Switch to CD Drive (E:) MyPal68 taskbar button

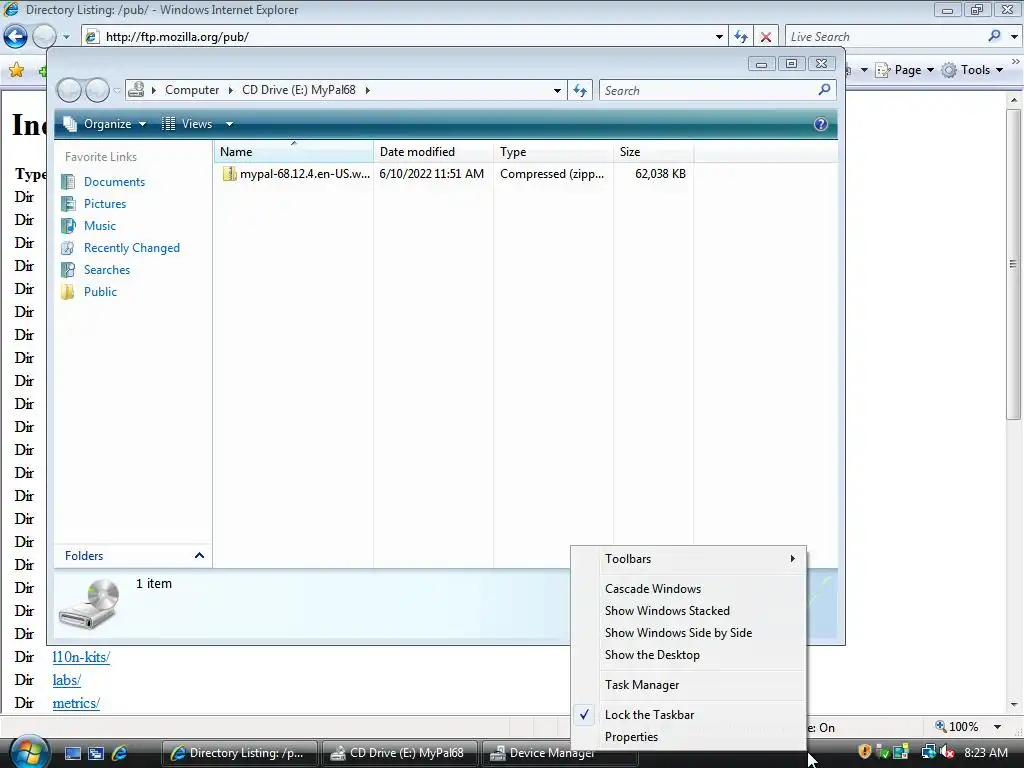[x=400, y=753]
